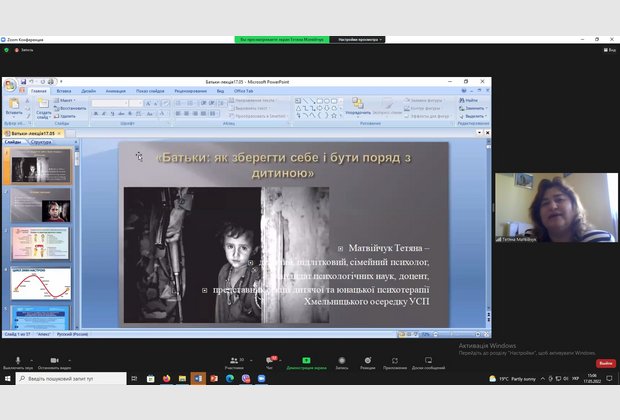This screenshot has width=620, height=420.
Task: Open Reactions in the Zoom toolbar
Action: pyautogui.click(x=368, y=360)
